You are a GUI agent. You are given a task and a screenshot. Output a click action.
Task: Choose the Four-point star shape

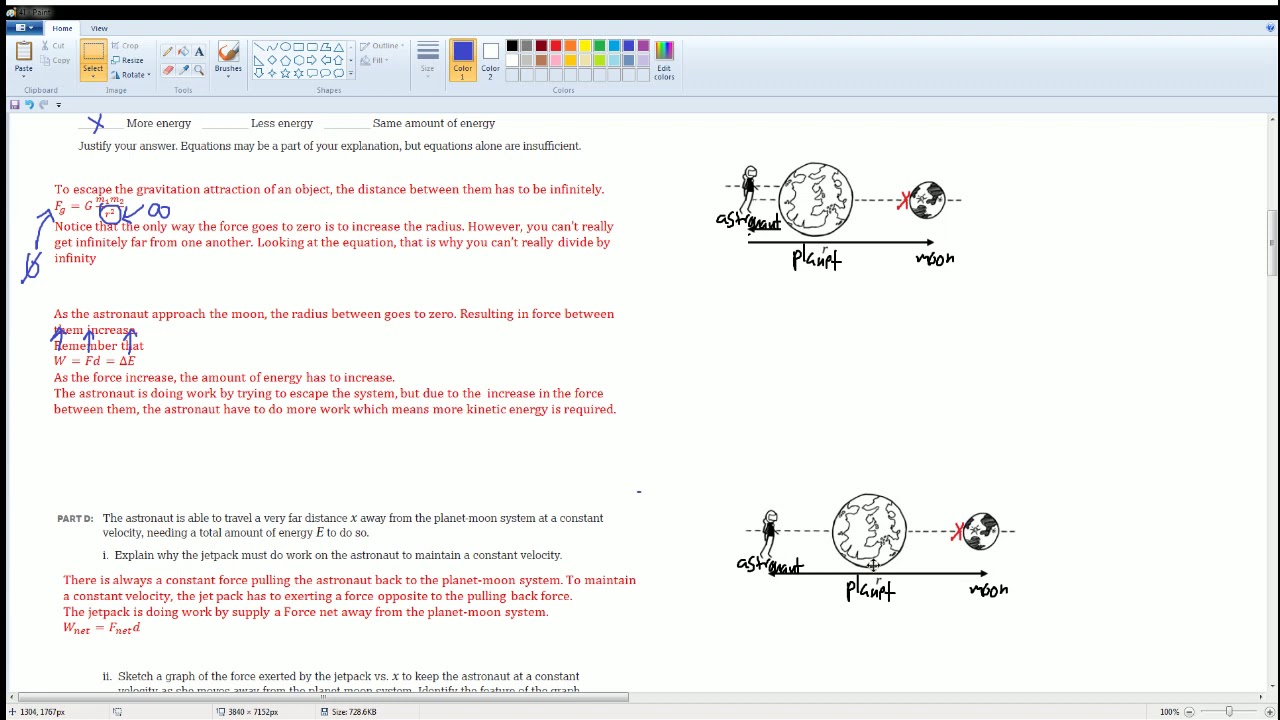271,73
